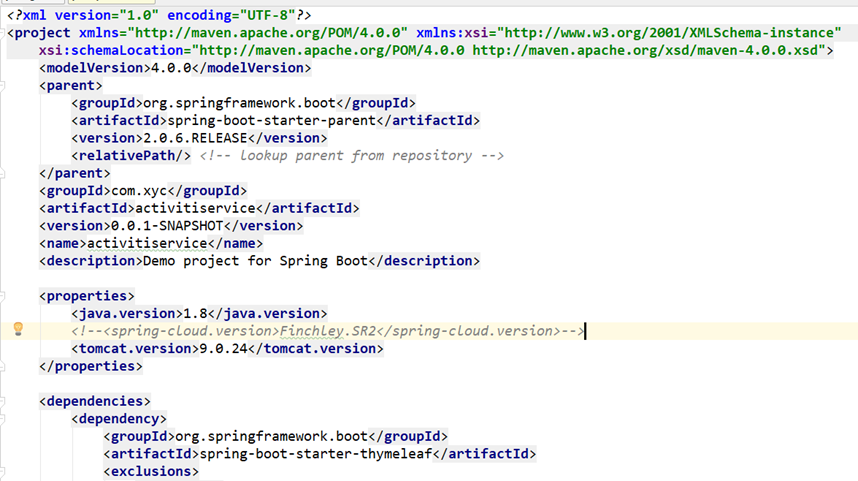
Task: Click the 'lookup parent from repository' comment
Action: point(351,155)
